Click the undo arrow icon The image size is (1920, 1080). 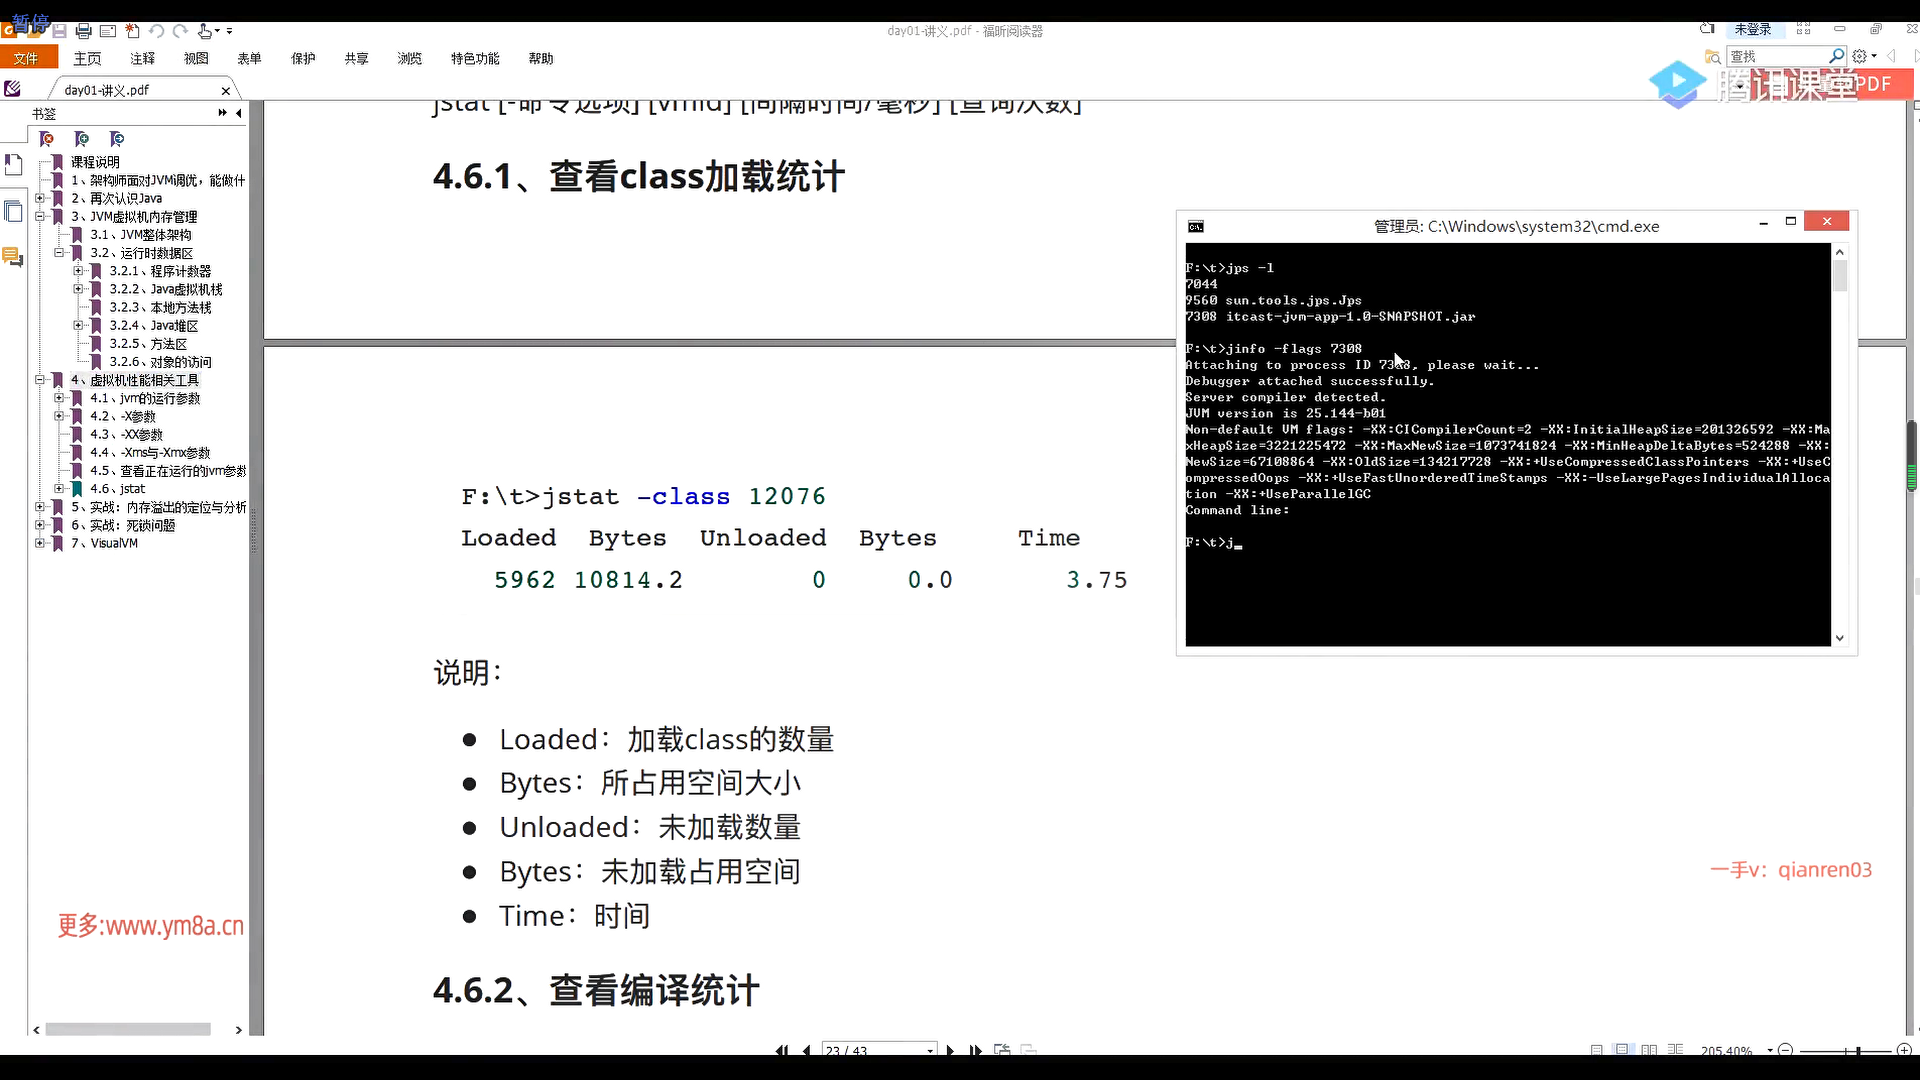pyautogui.click(x=156, y=31)
